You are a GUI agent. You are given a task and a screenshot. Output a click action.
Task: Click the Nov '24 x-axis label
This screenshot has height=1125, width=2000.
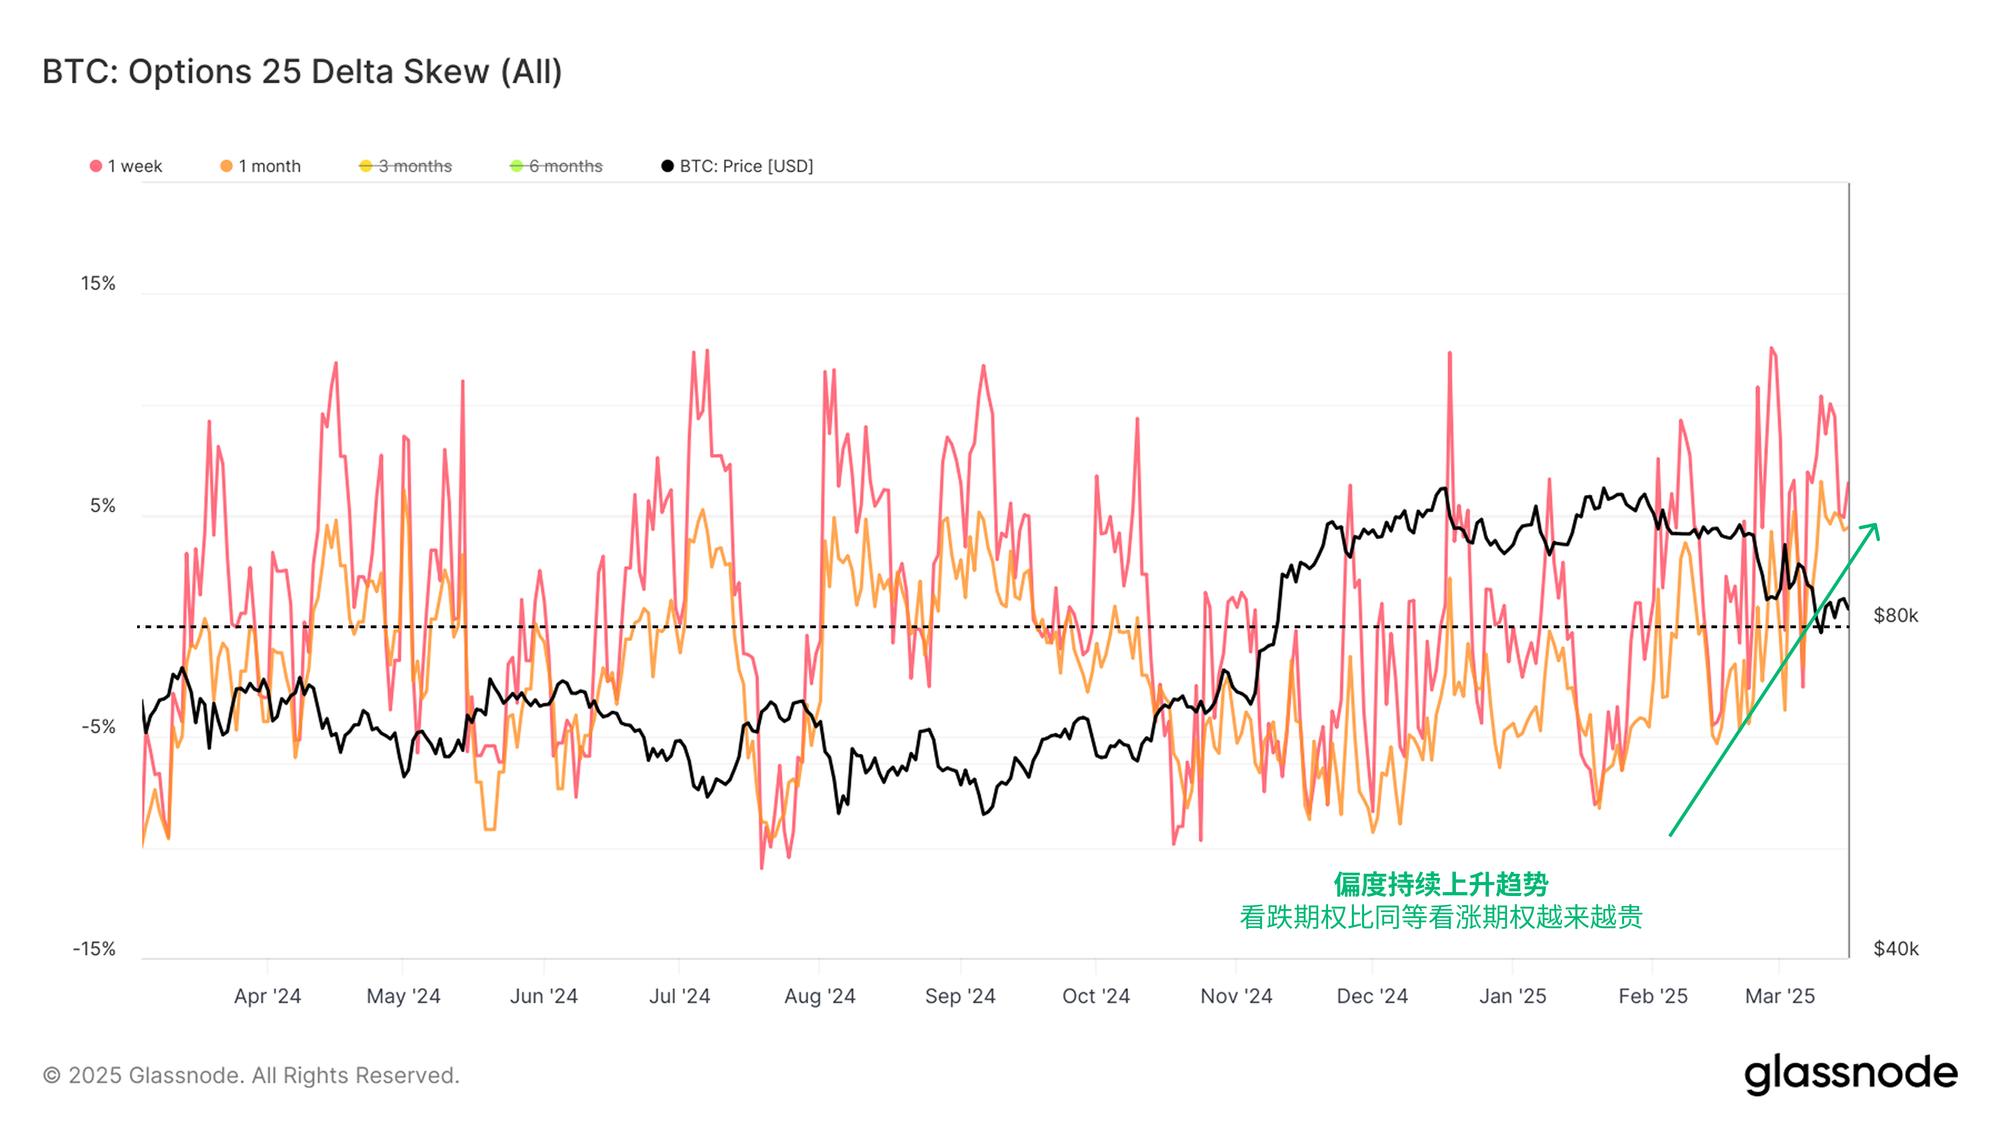point(1236,996)
